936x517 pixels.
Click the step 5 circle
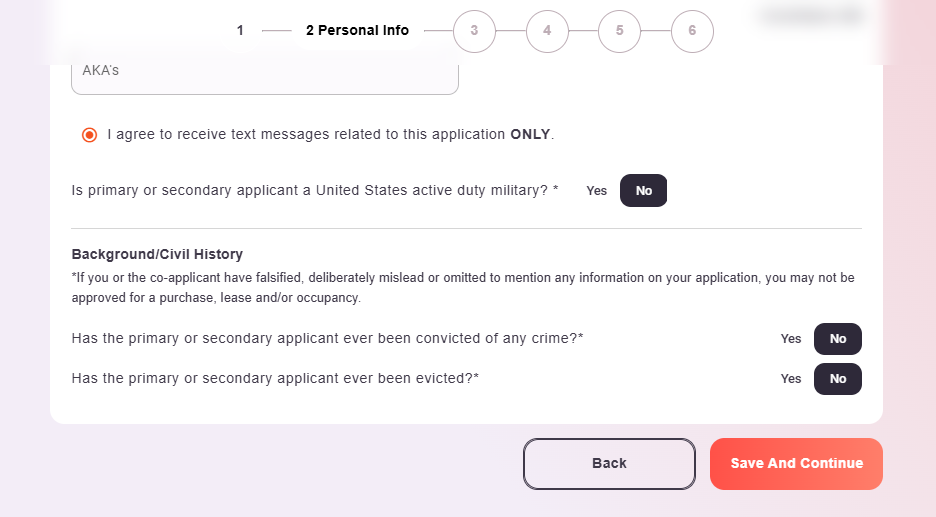point(620,31)
